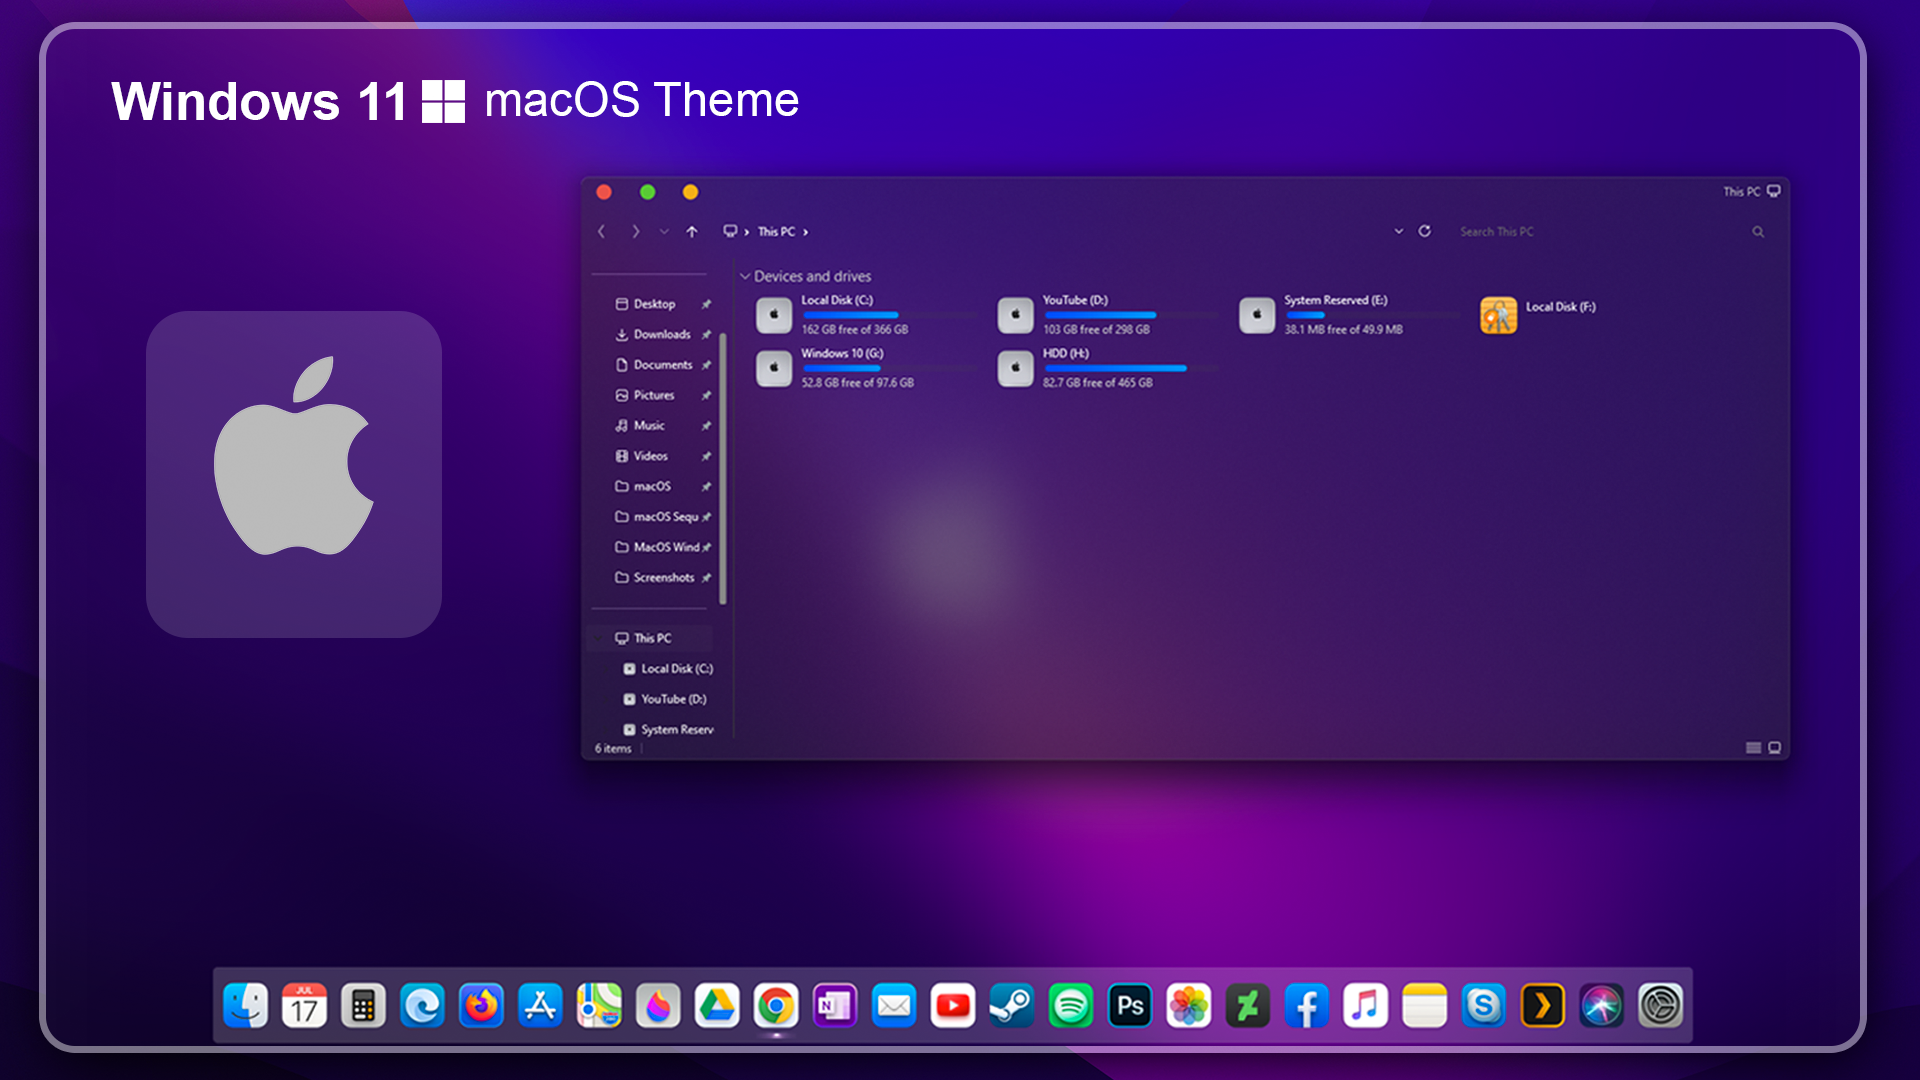Select This PC in the lower sidebar

coord(650,637)
